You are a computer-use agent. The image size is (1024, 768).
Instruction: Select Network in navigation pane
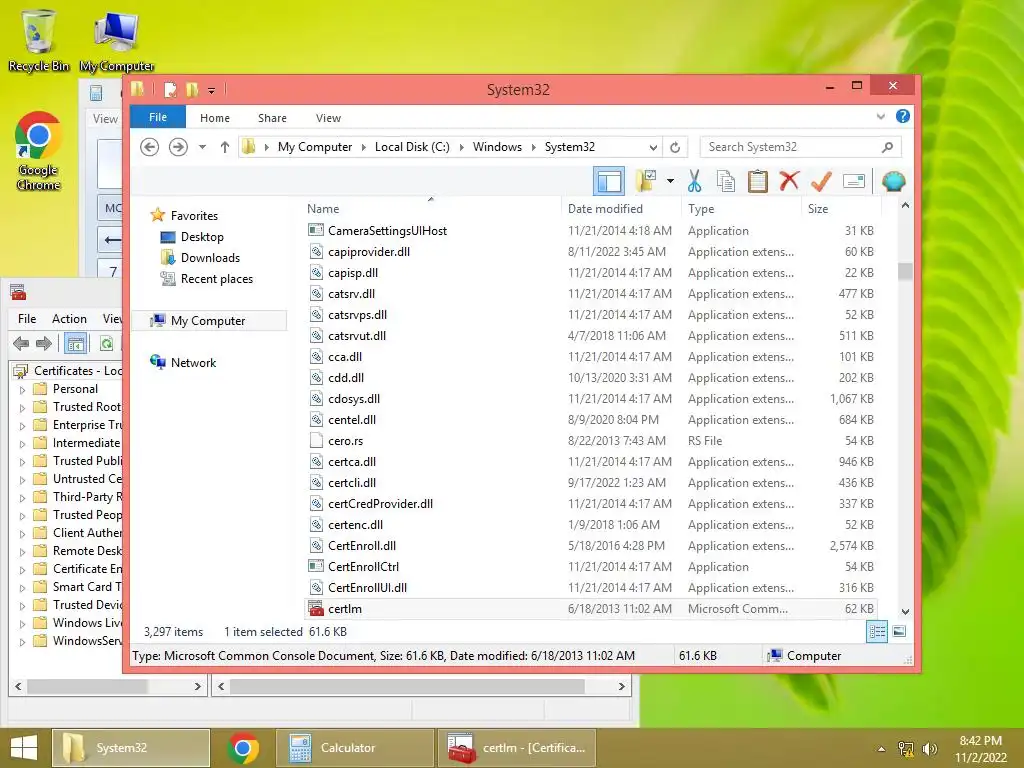point(193,362)
